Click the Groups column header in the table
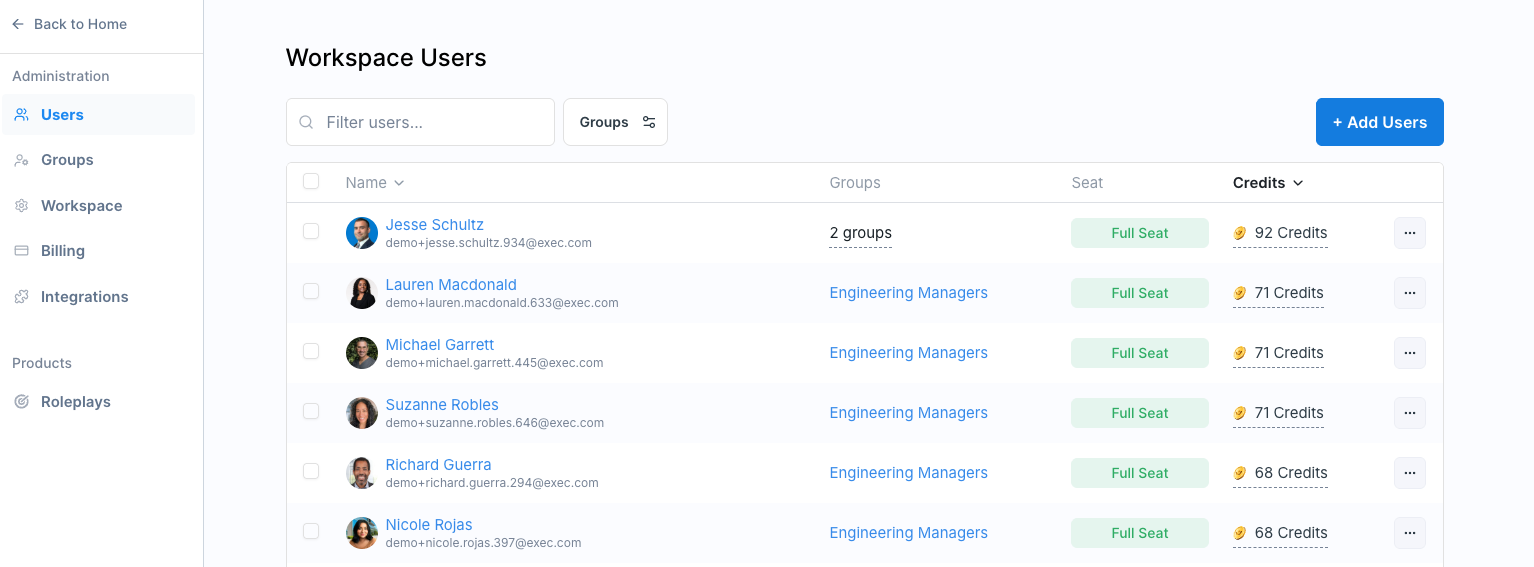Viewport: 1534px width, 567px height. [855, 183]
